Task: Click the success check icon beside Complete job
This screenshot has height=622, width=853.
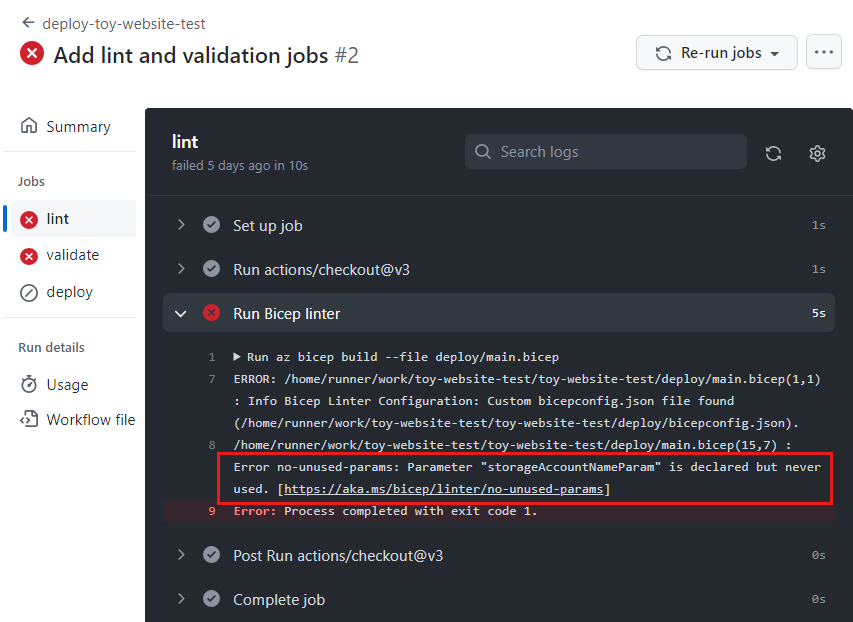Action: tap(211, 599)
